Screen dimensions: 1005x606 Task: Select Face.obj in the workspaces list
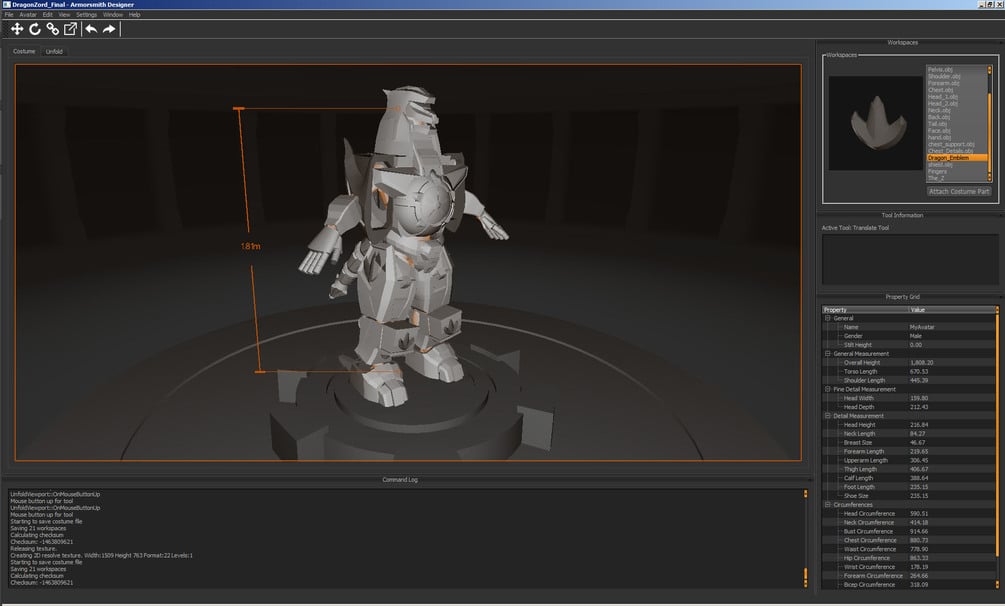956,131
